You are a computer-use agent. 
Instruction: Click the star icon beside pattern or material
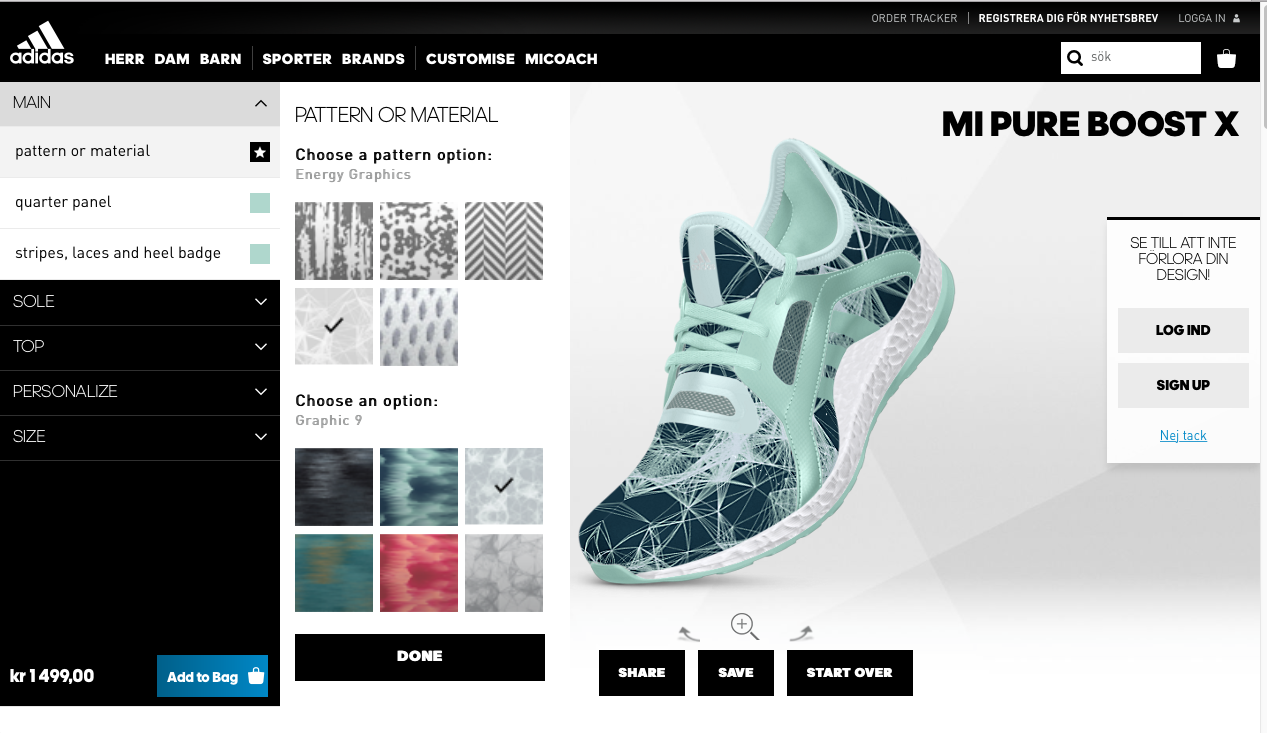[260, 152]
